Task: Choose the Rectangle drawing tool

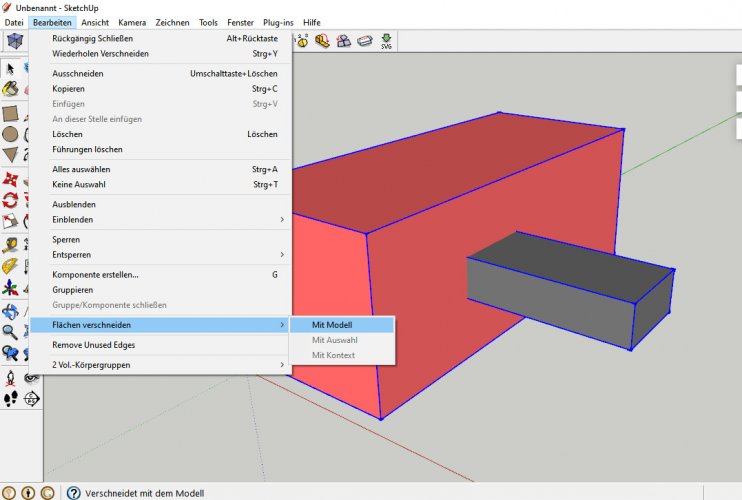Action: [10, 114]
